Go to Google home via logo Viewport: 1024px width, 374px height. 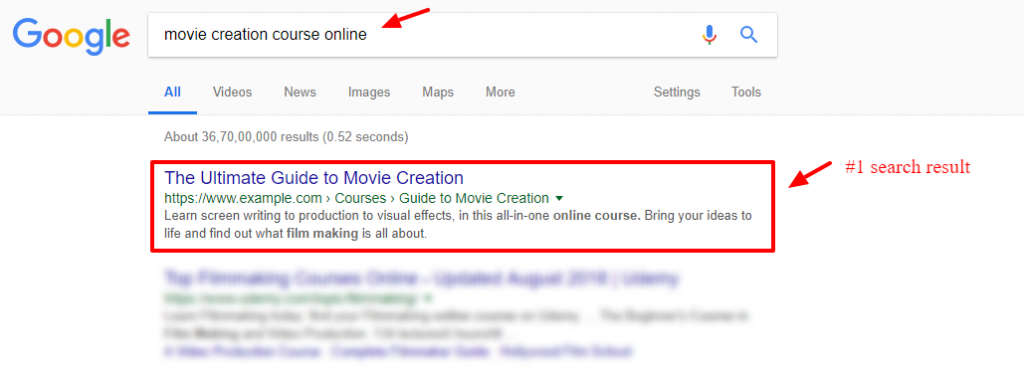coord(71,37)
